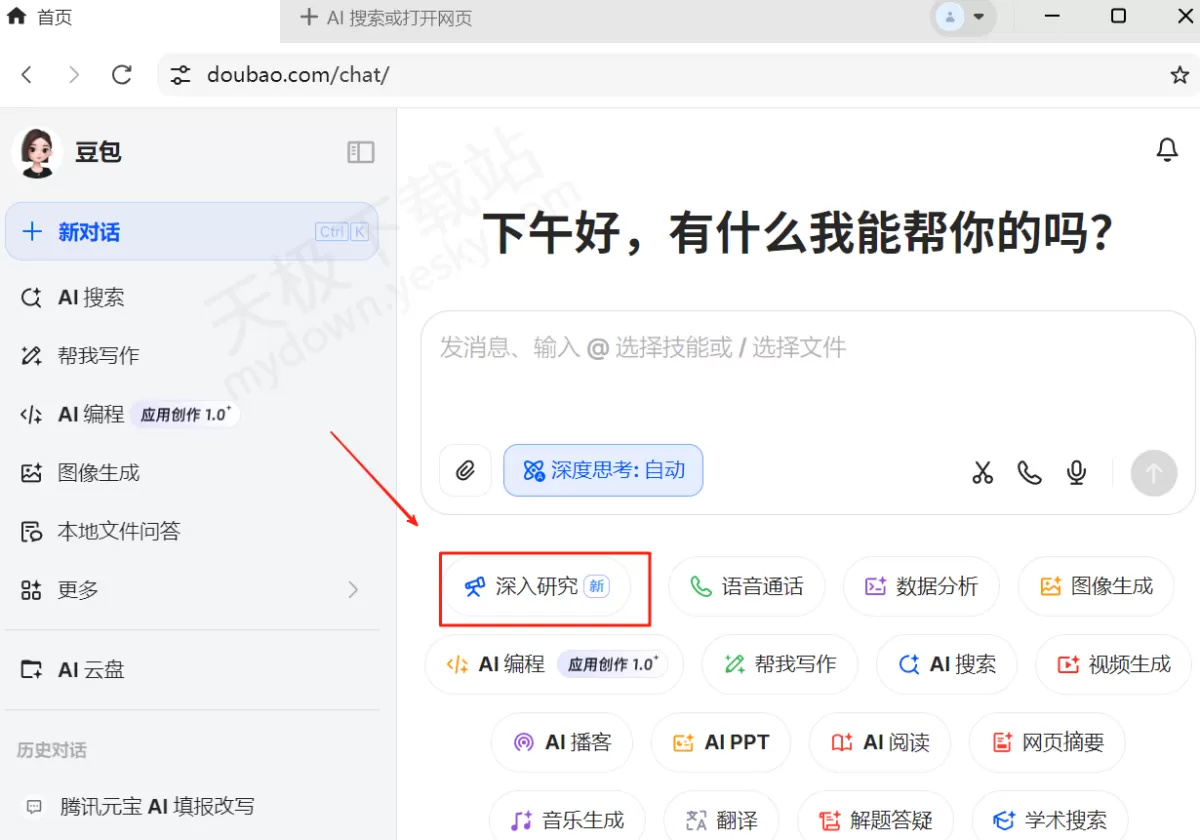Select the 视频生成 skill chip
This screenshot has width=1200, height=840.
(x=1113, y=664)
